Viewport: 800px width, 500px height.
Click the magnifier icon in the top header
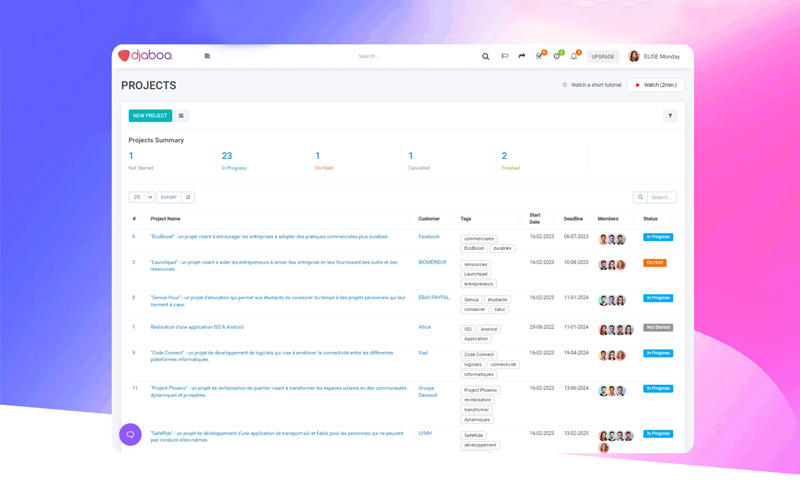point(485,57)
